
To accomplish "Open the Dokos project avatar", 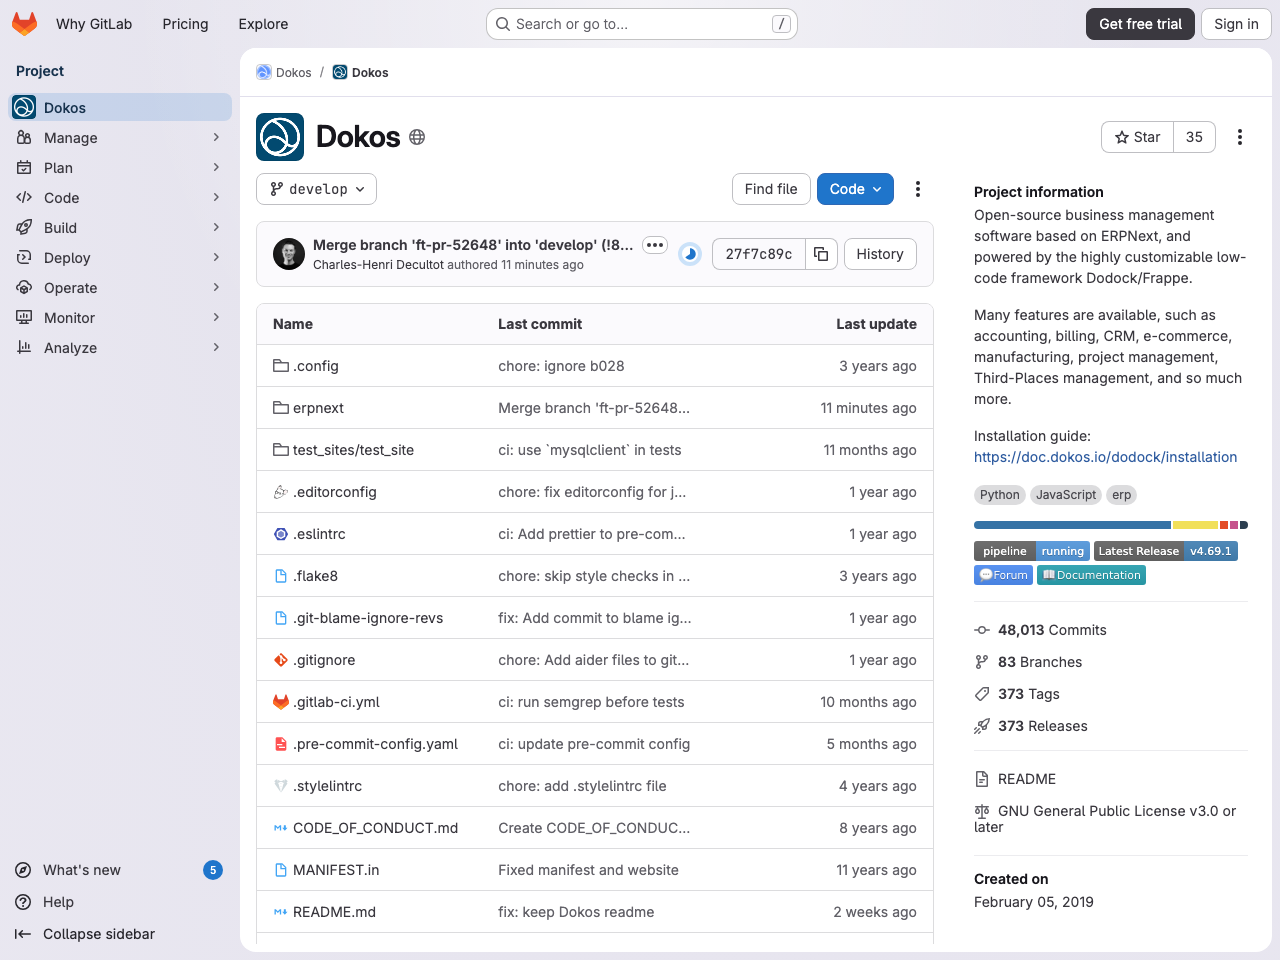I will pos(280,136).
